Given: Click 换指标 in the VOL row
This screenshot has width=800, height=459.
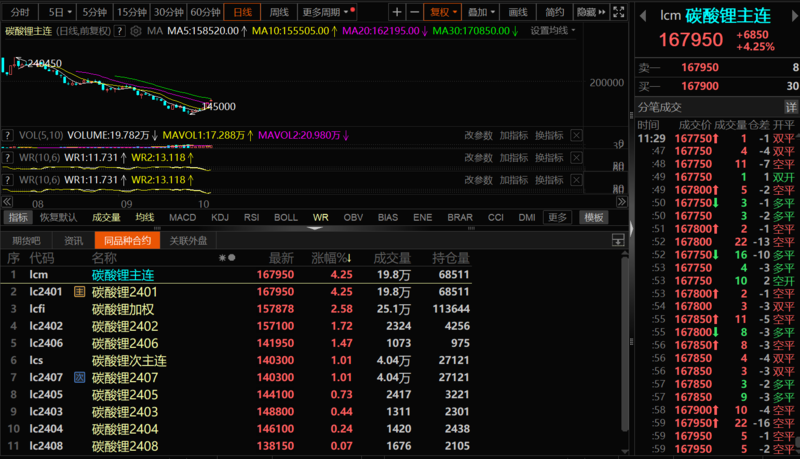Looking at the screenshot, I should (549, 135).
